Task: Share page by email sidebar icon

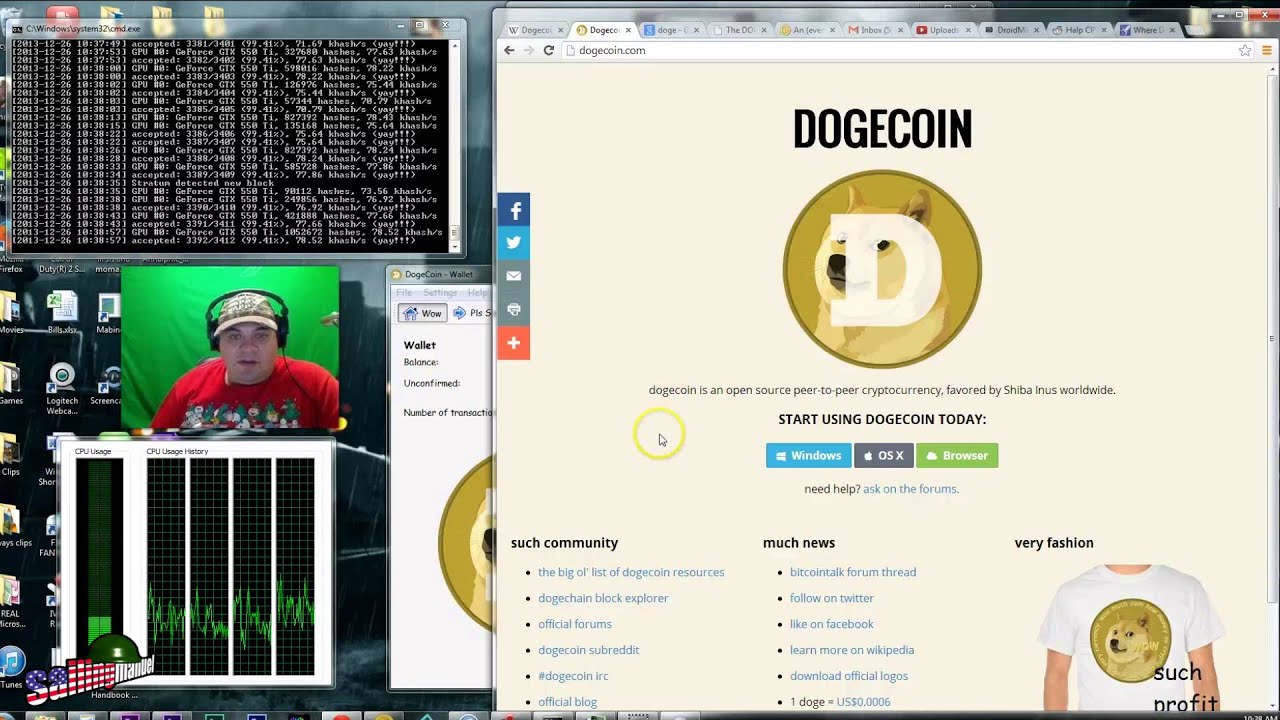Action: coord(514,276)
